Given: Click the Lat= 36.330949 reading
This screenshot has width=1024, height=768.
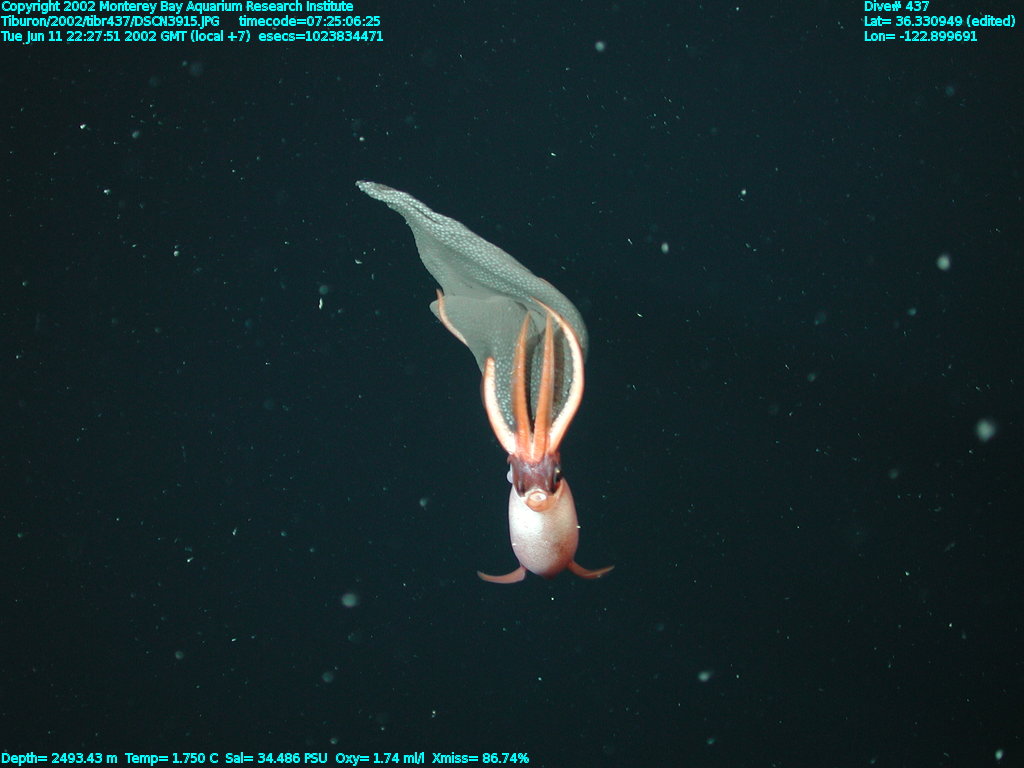Looking at the screenshot, I should click(939, 21).
